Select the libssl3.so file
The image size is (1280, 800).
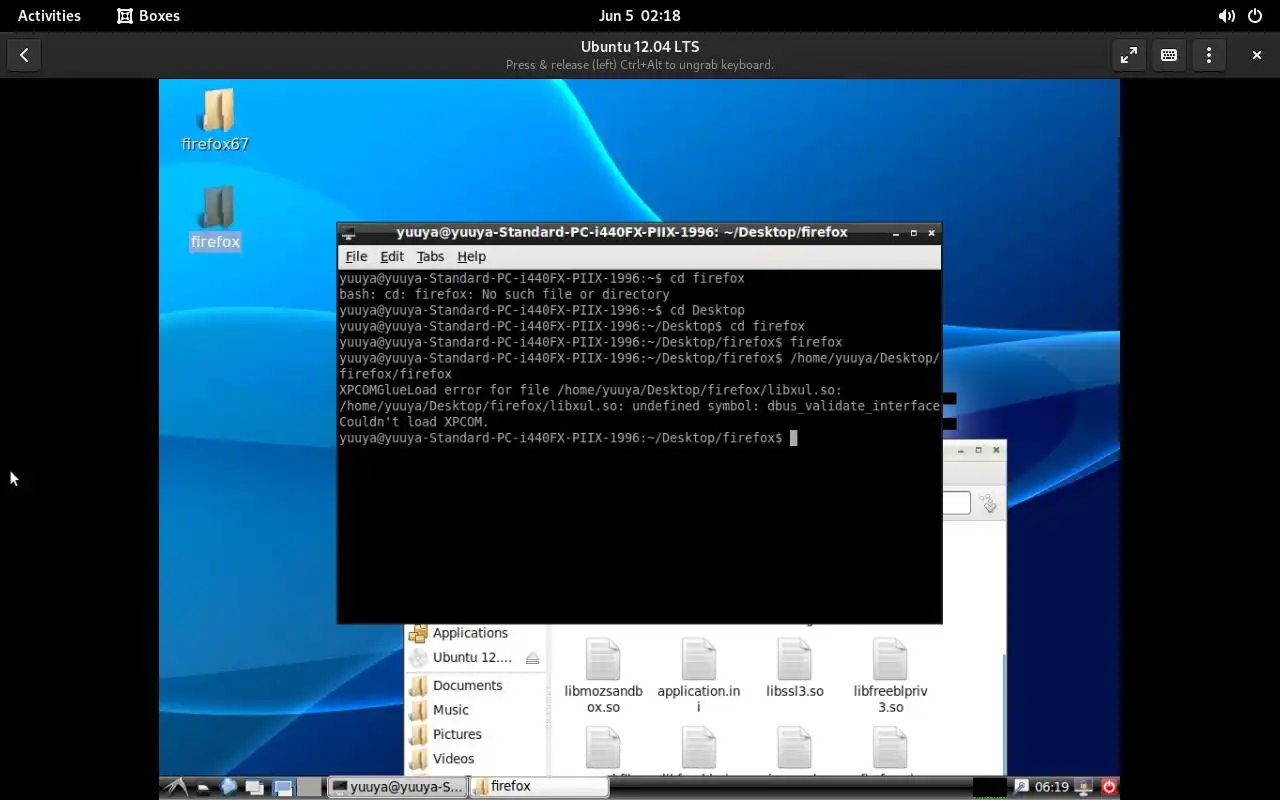click(795, 668)
